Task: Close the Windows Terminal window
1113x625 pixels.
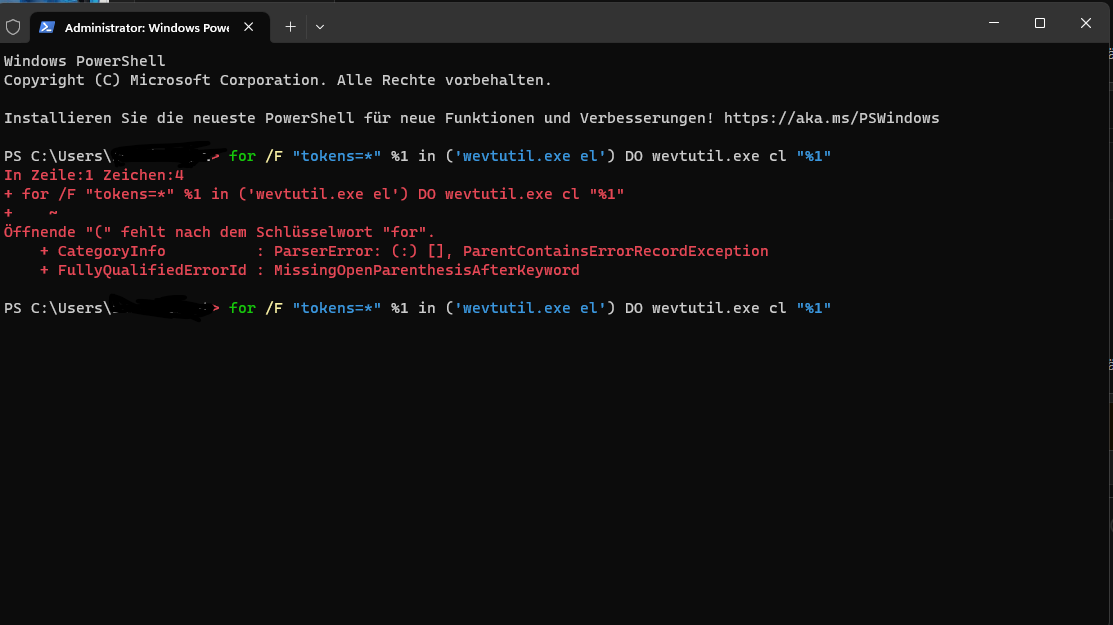Action: coord(1086,23)
